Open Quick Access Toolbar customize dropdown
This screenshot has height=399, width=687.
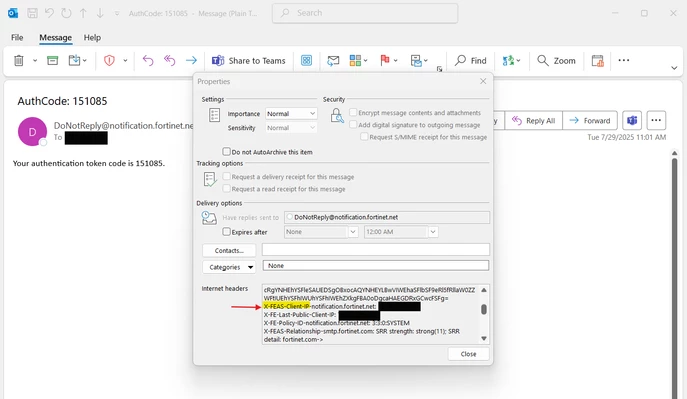tap(117, 14)
